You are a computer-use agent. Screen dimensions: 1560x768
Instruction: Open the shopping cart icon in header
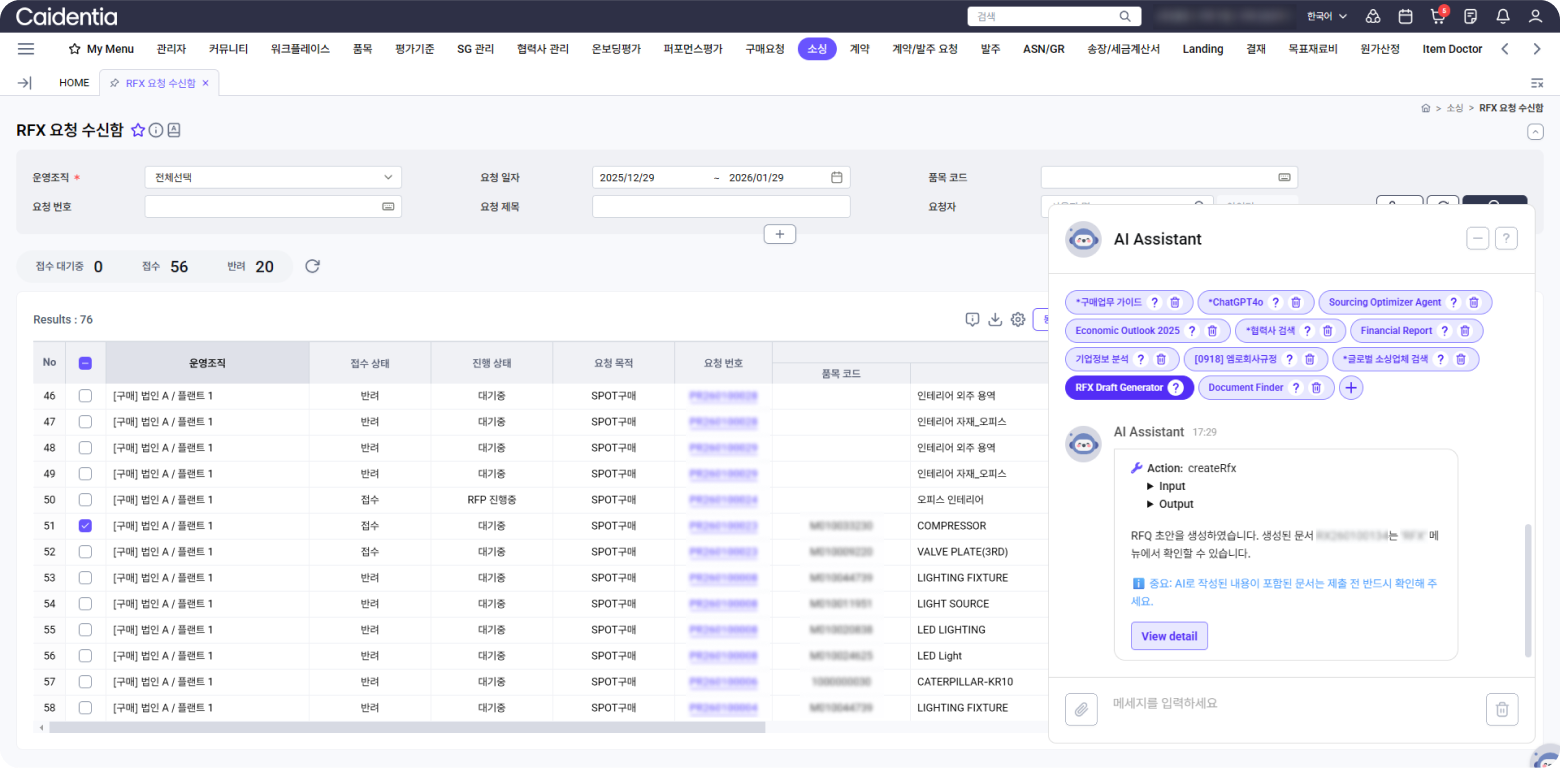click(x=1437, y=17)
